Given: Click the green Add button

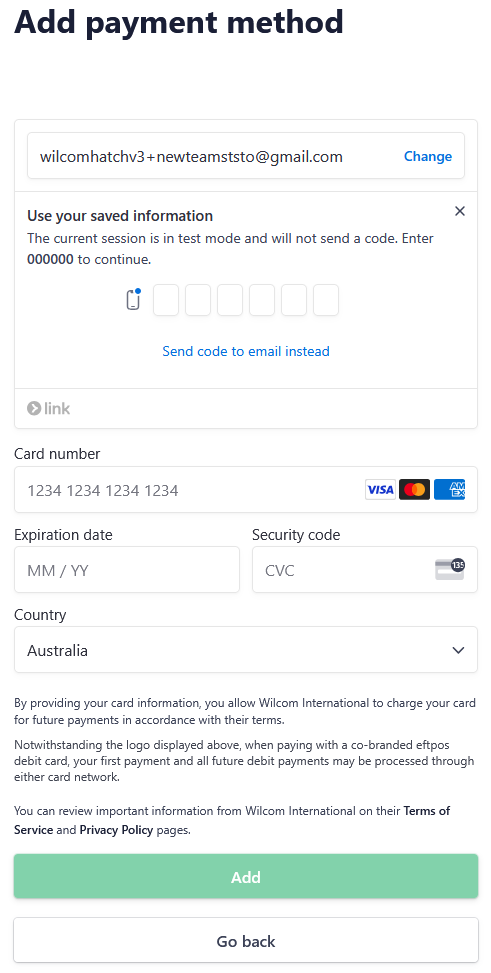Looking at the screenshot, I should [x=246, y=876].
